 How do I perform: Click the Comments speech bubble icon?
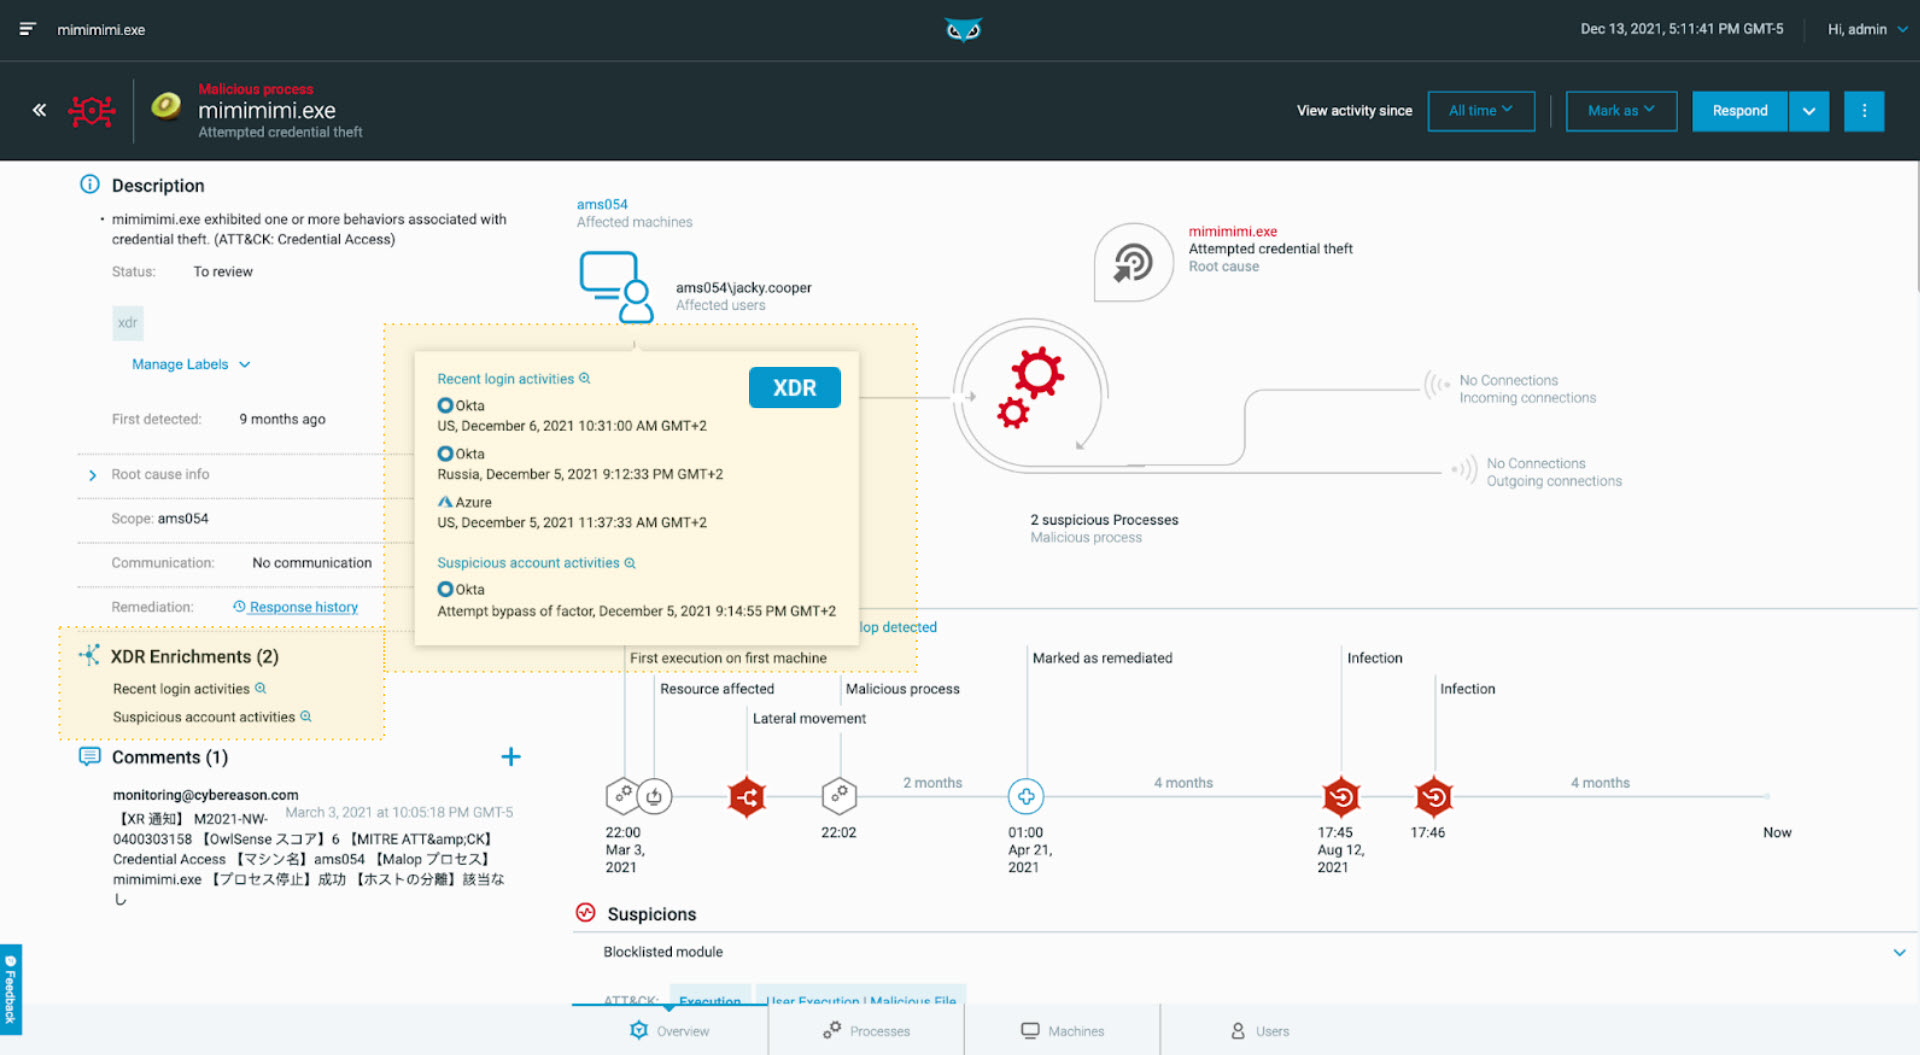click(90, 757)
